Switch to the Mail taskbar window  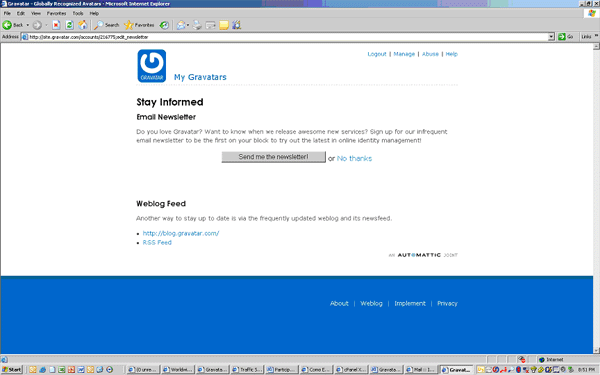click(420, 370)
